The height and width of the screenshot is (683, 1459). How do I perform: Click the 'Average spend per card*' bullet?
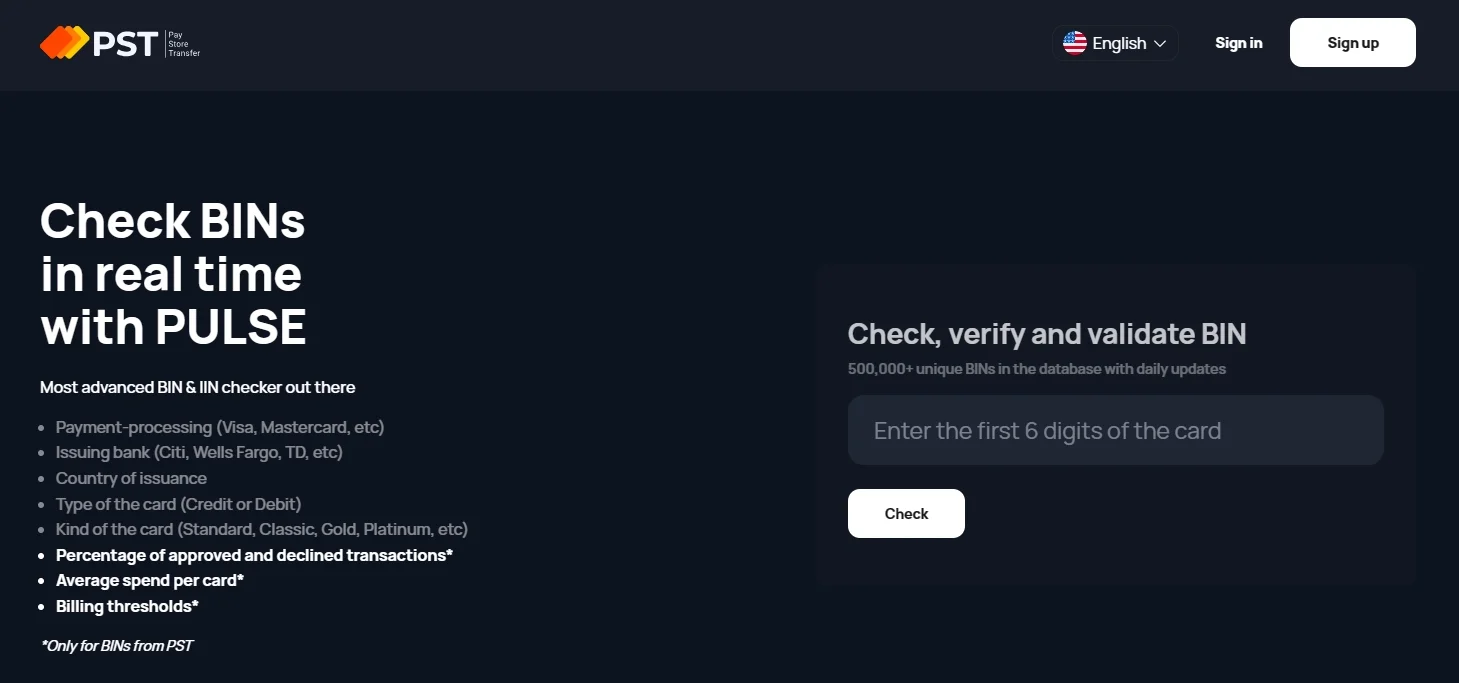(150, 580)
